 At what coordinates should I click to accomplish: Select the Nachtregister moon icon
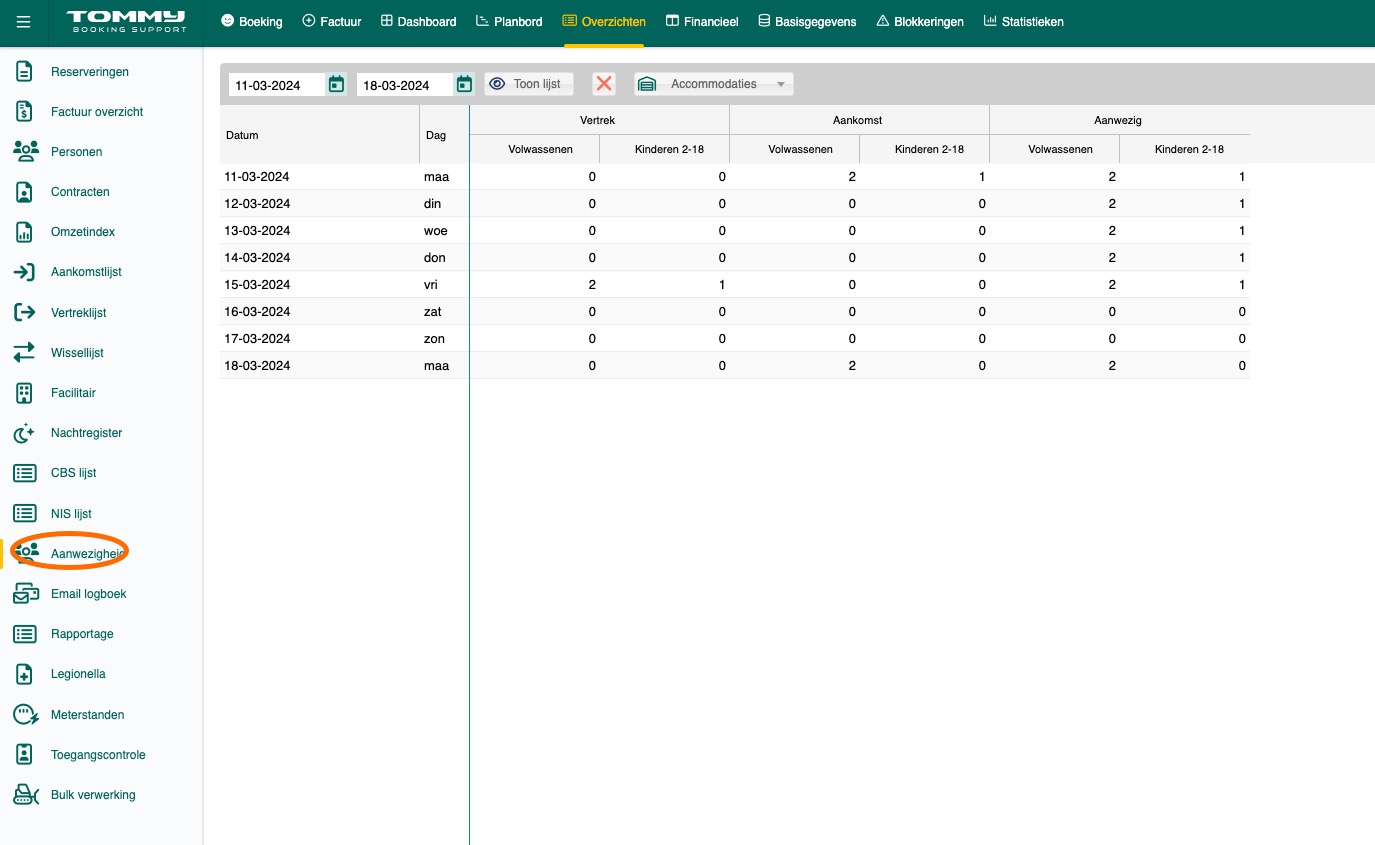click(x=24, y=433)
